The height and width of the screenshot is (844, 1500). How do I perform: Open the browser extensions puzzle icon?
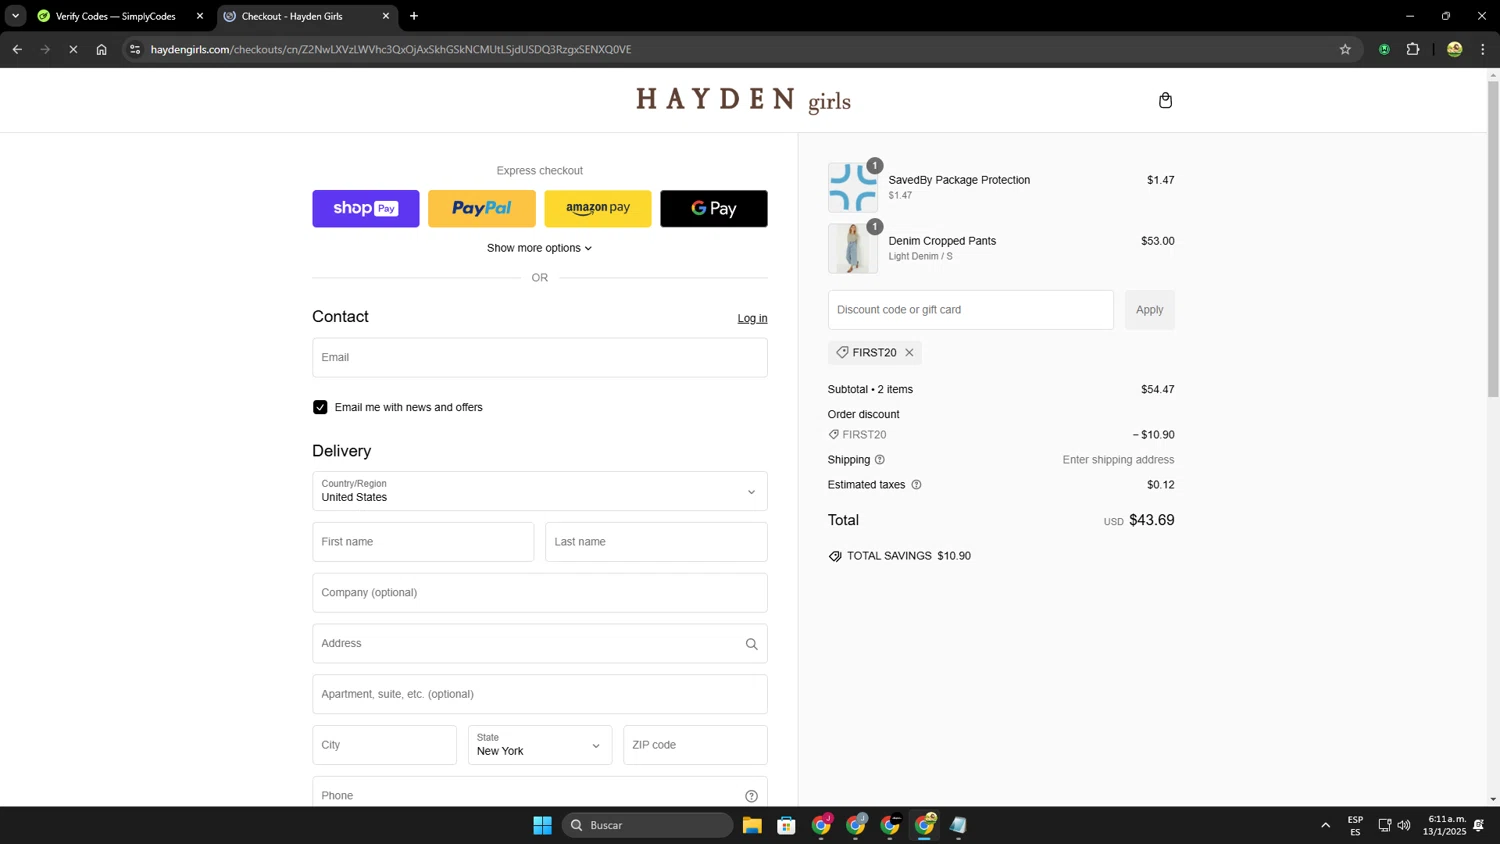(x=1413, y=49)
